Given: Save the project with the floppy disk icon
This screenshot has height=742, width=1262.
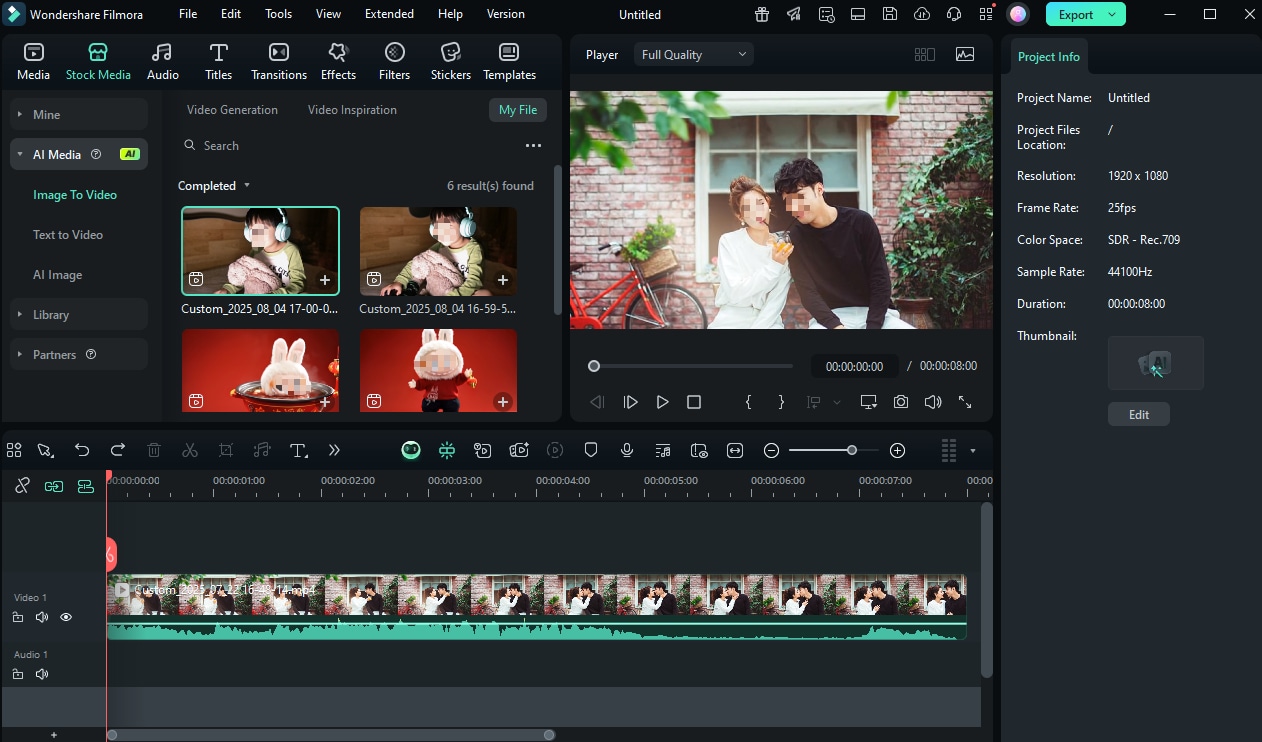Looking at the screenshot, I should pyautogui.click(x=890, y=14).
